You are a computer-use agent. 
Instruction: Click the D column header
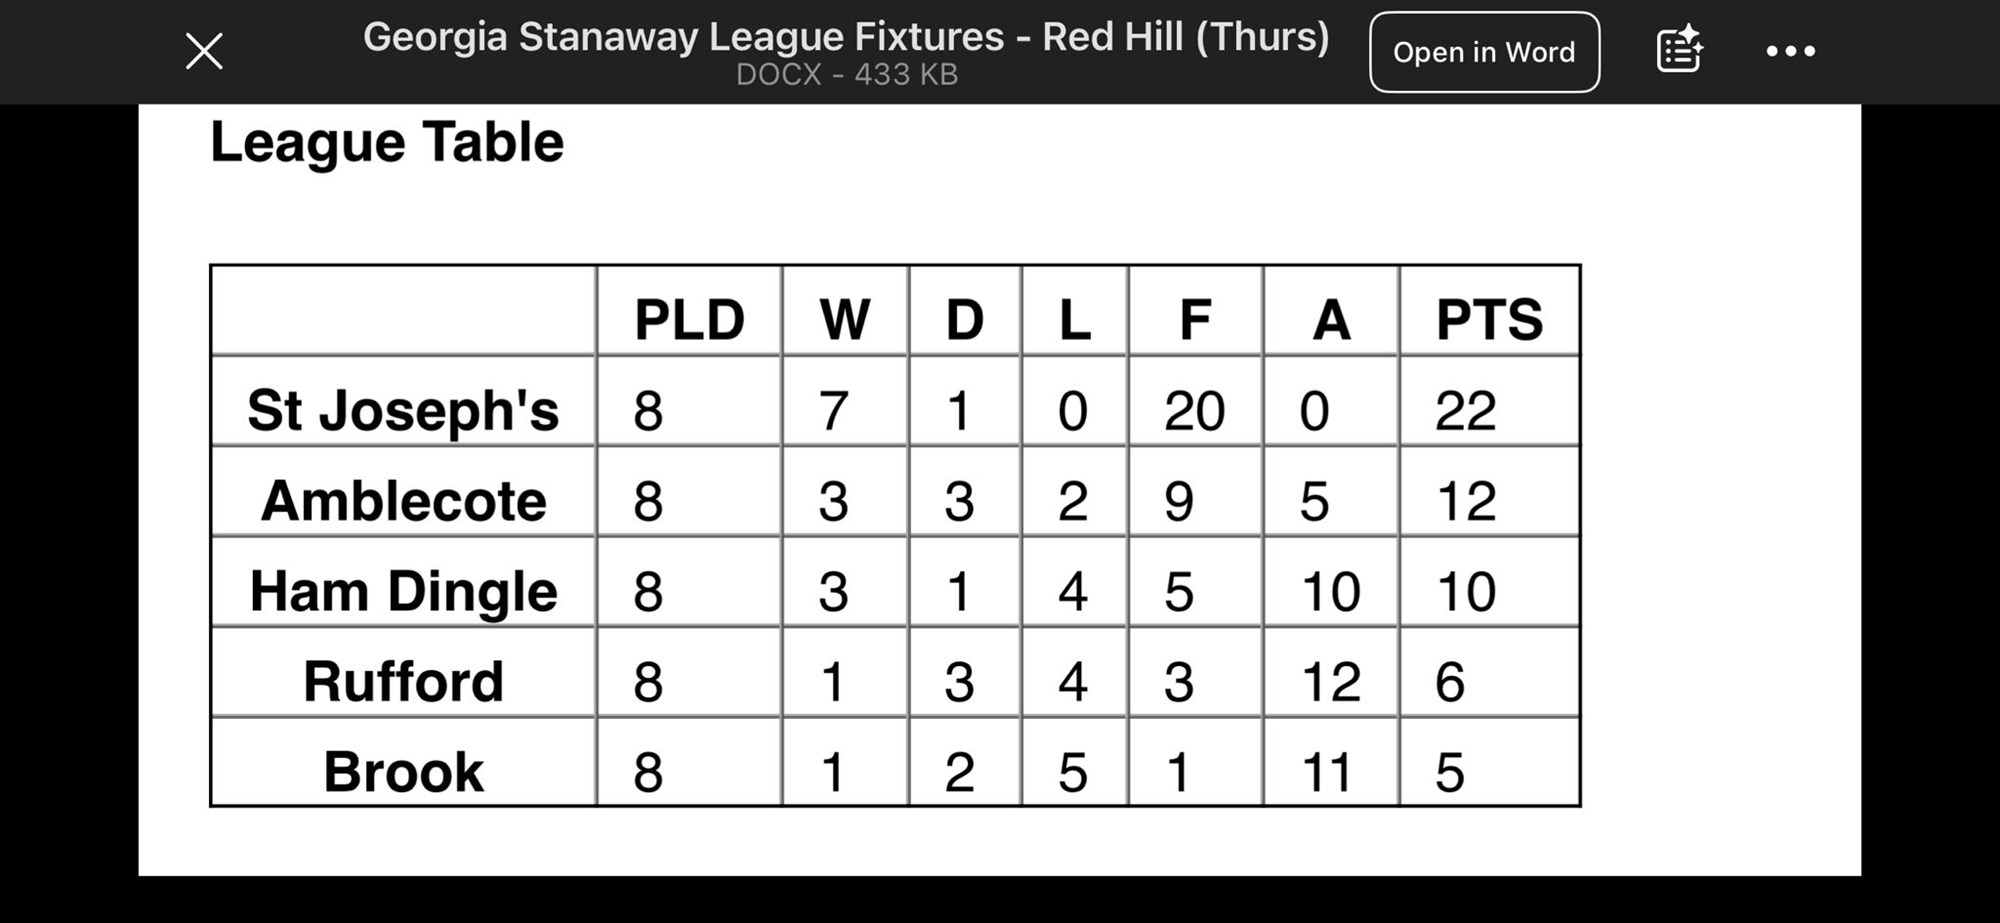pos(965,320)
